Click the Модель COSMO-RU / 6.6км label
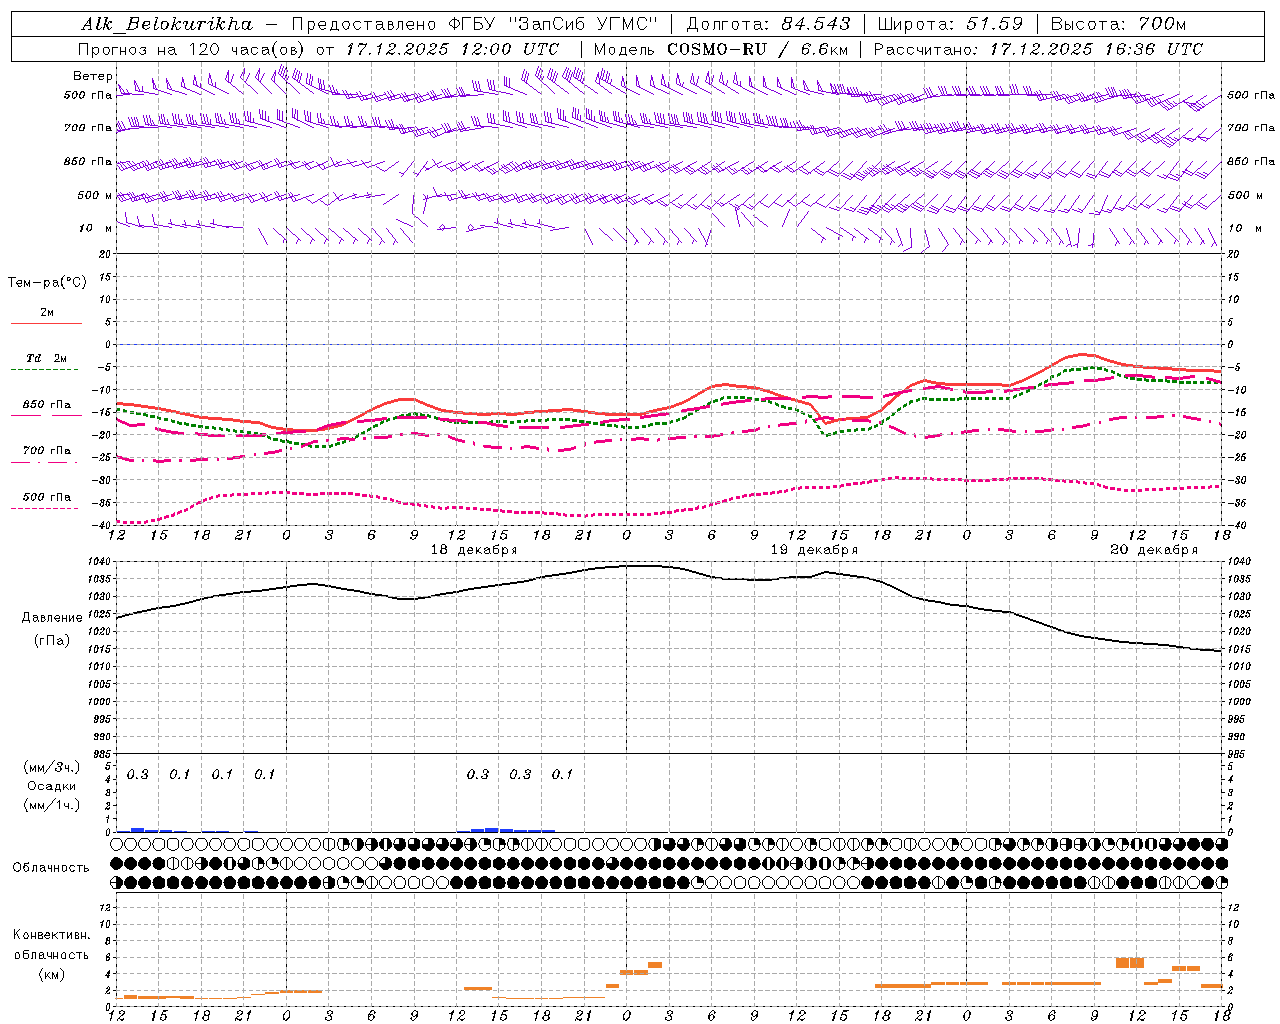Image resolution: width=1280 pixels, height=1024 pixels. 721,49
